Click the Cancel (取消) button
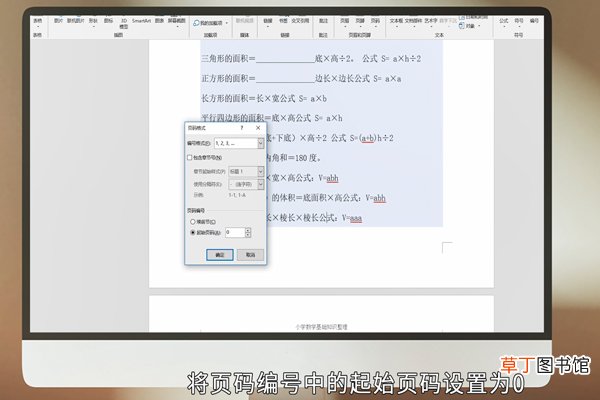Image resolution: width=600 pixels, height=400 pixels. click(x=250, y=255)
